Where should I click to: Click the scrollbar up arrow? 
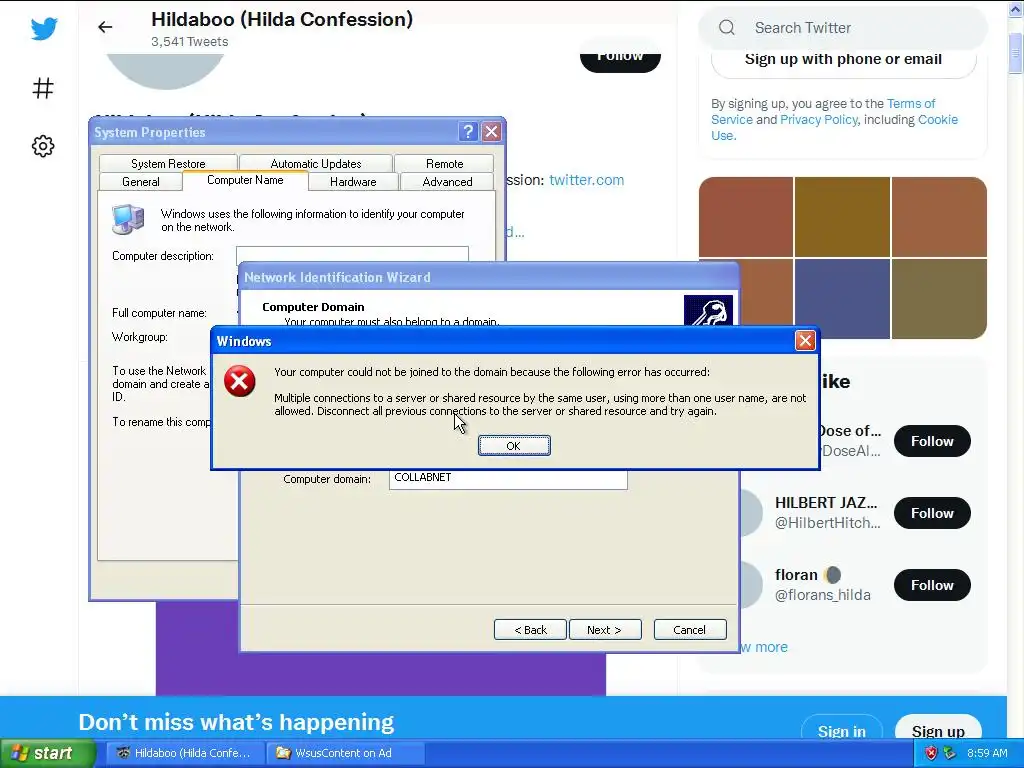point(1016,9)
